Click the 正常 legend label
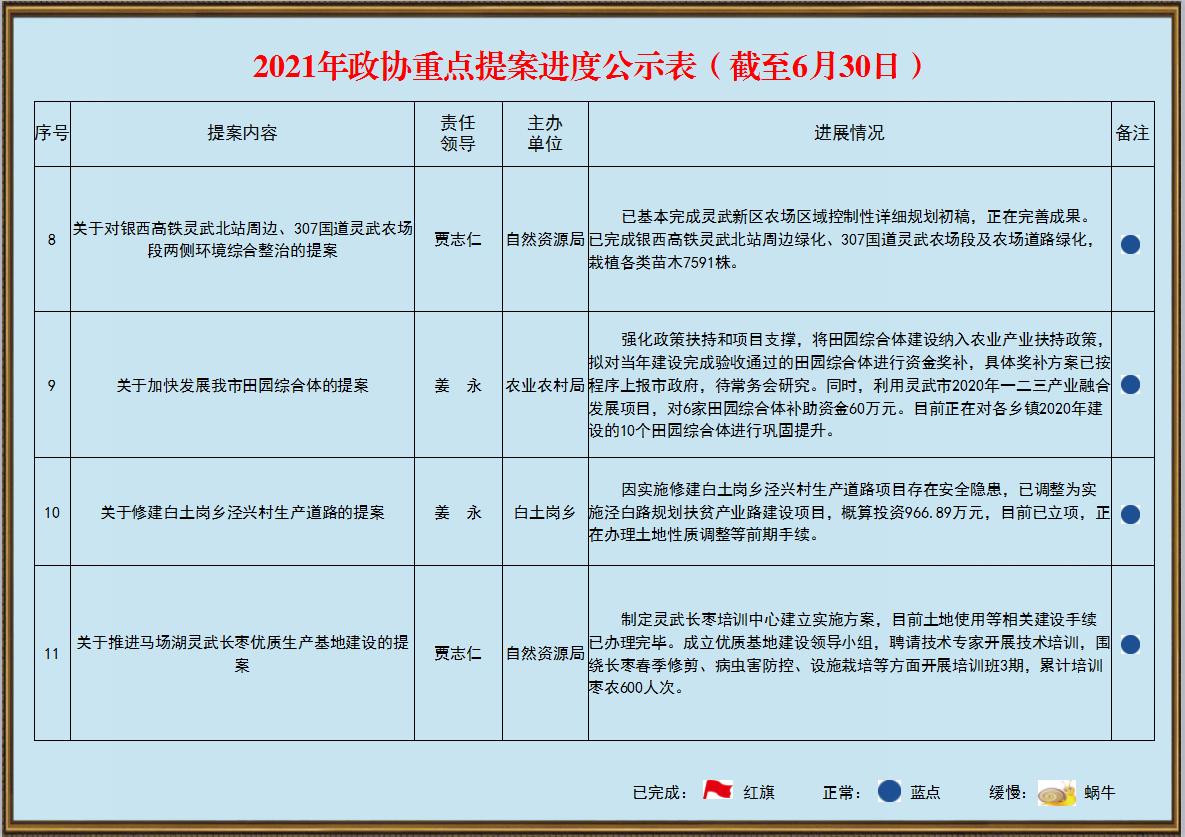The height and width of the screenshot is (837, 1185). (842, 792)
